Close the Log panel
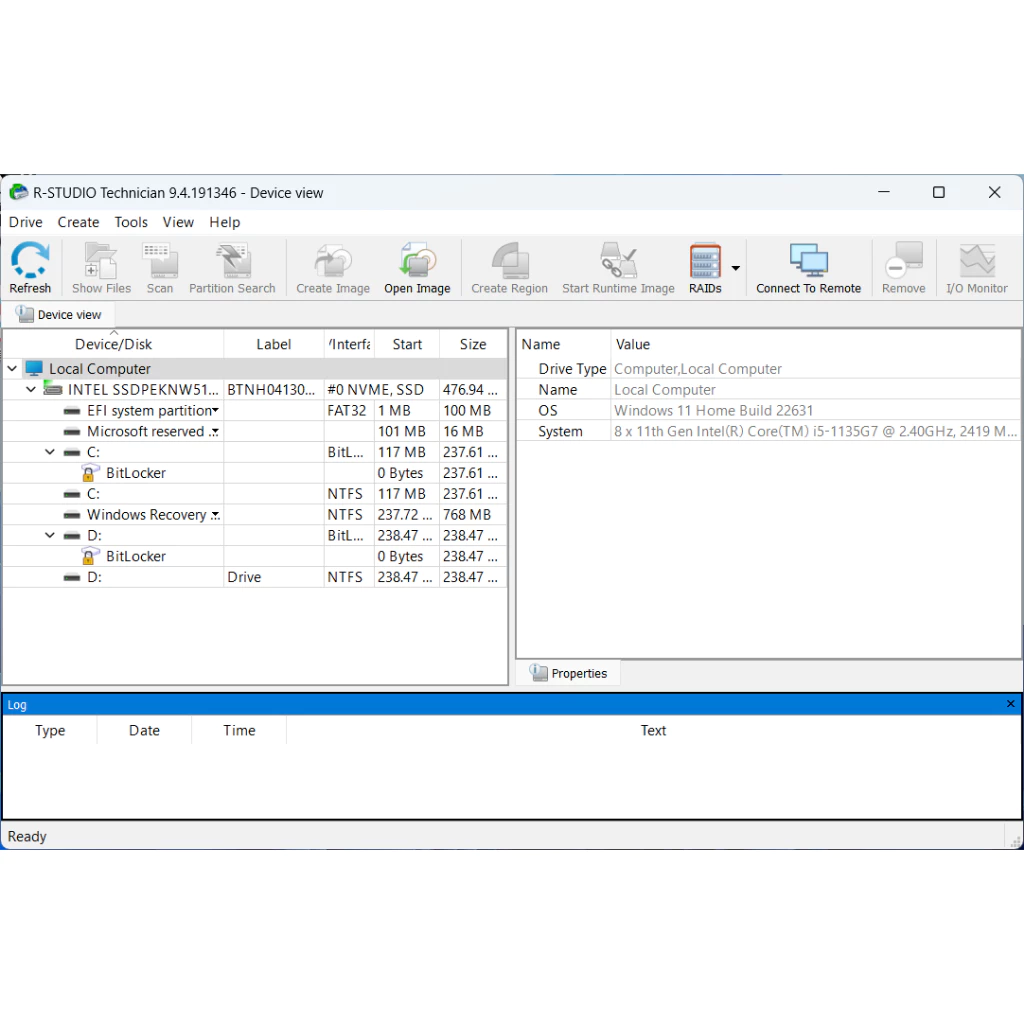 tap(1010, 704)
